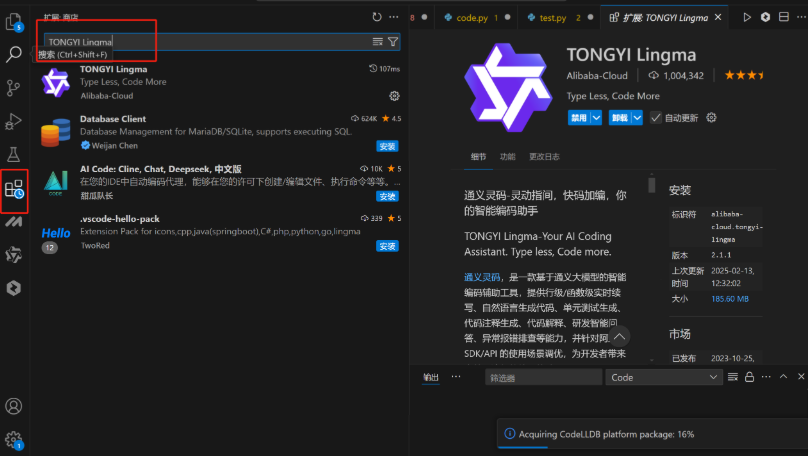
Task: Maximize the output panel
Action: [x=783, y=377]
